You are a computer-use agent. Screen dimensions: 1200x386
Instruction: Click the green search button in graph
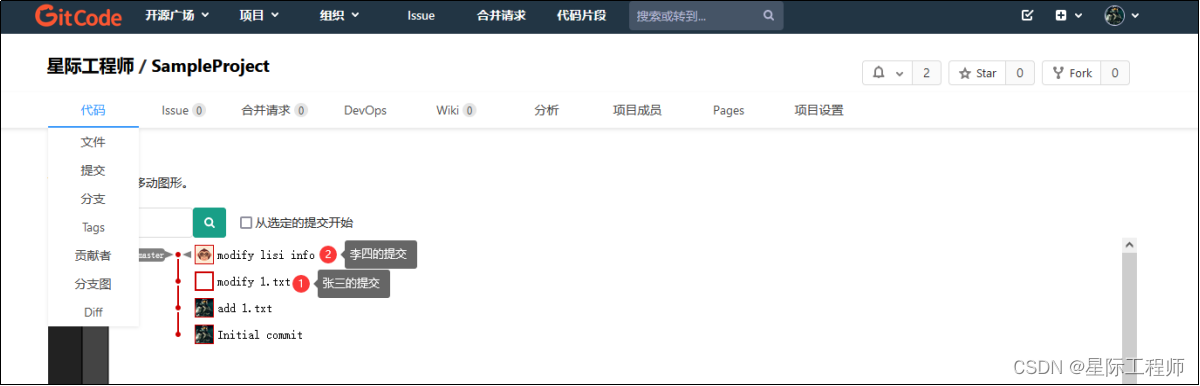209,222
